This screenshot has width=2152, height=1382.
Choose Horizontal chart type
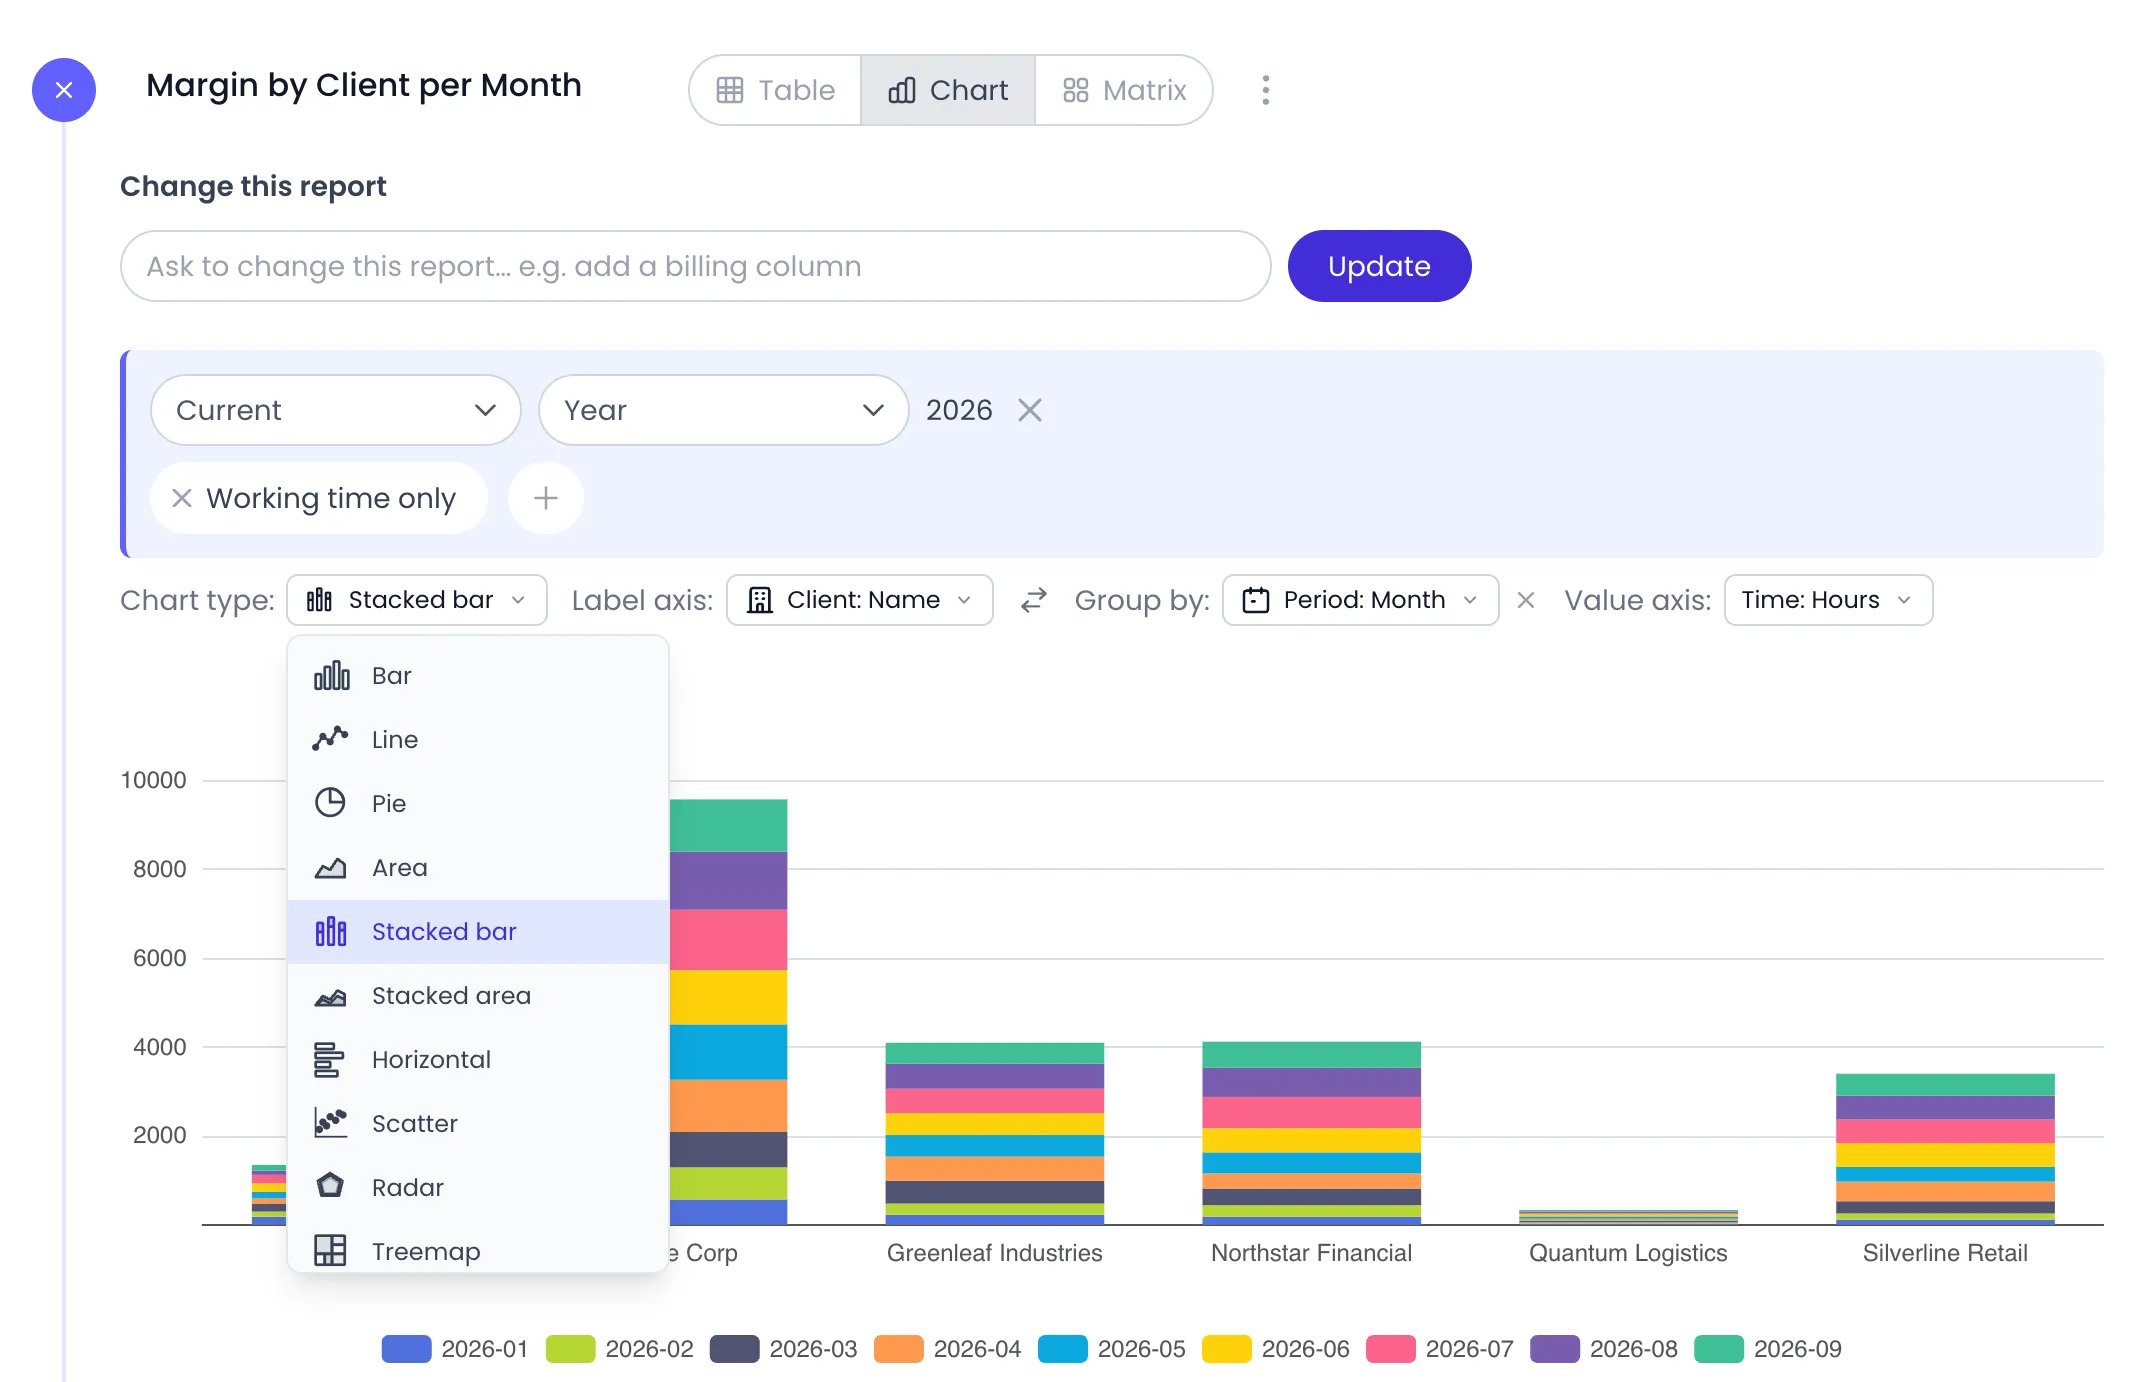(x=478, y=1060)
